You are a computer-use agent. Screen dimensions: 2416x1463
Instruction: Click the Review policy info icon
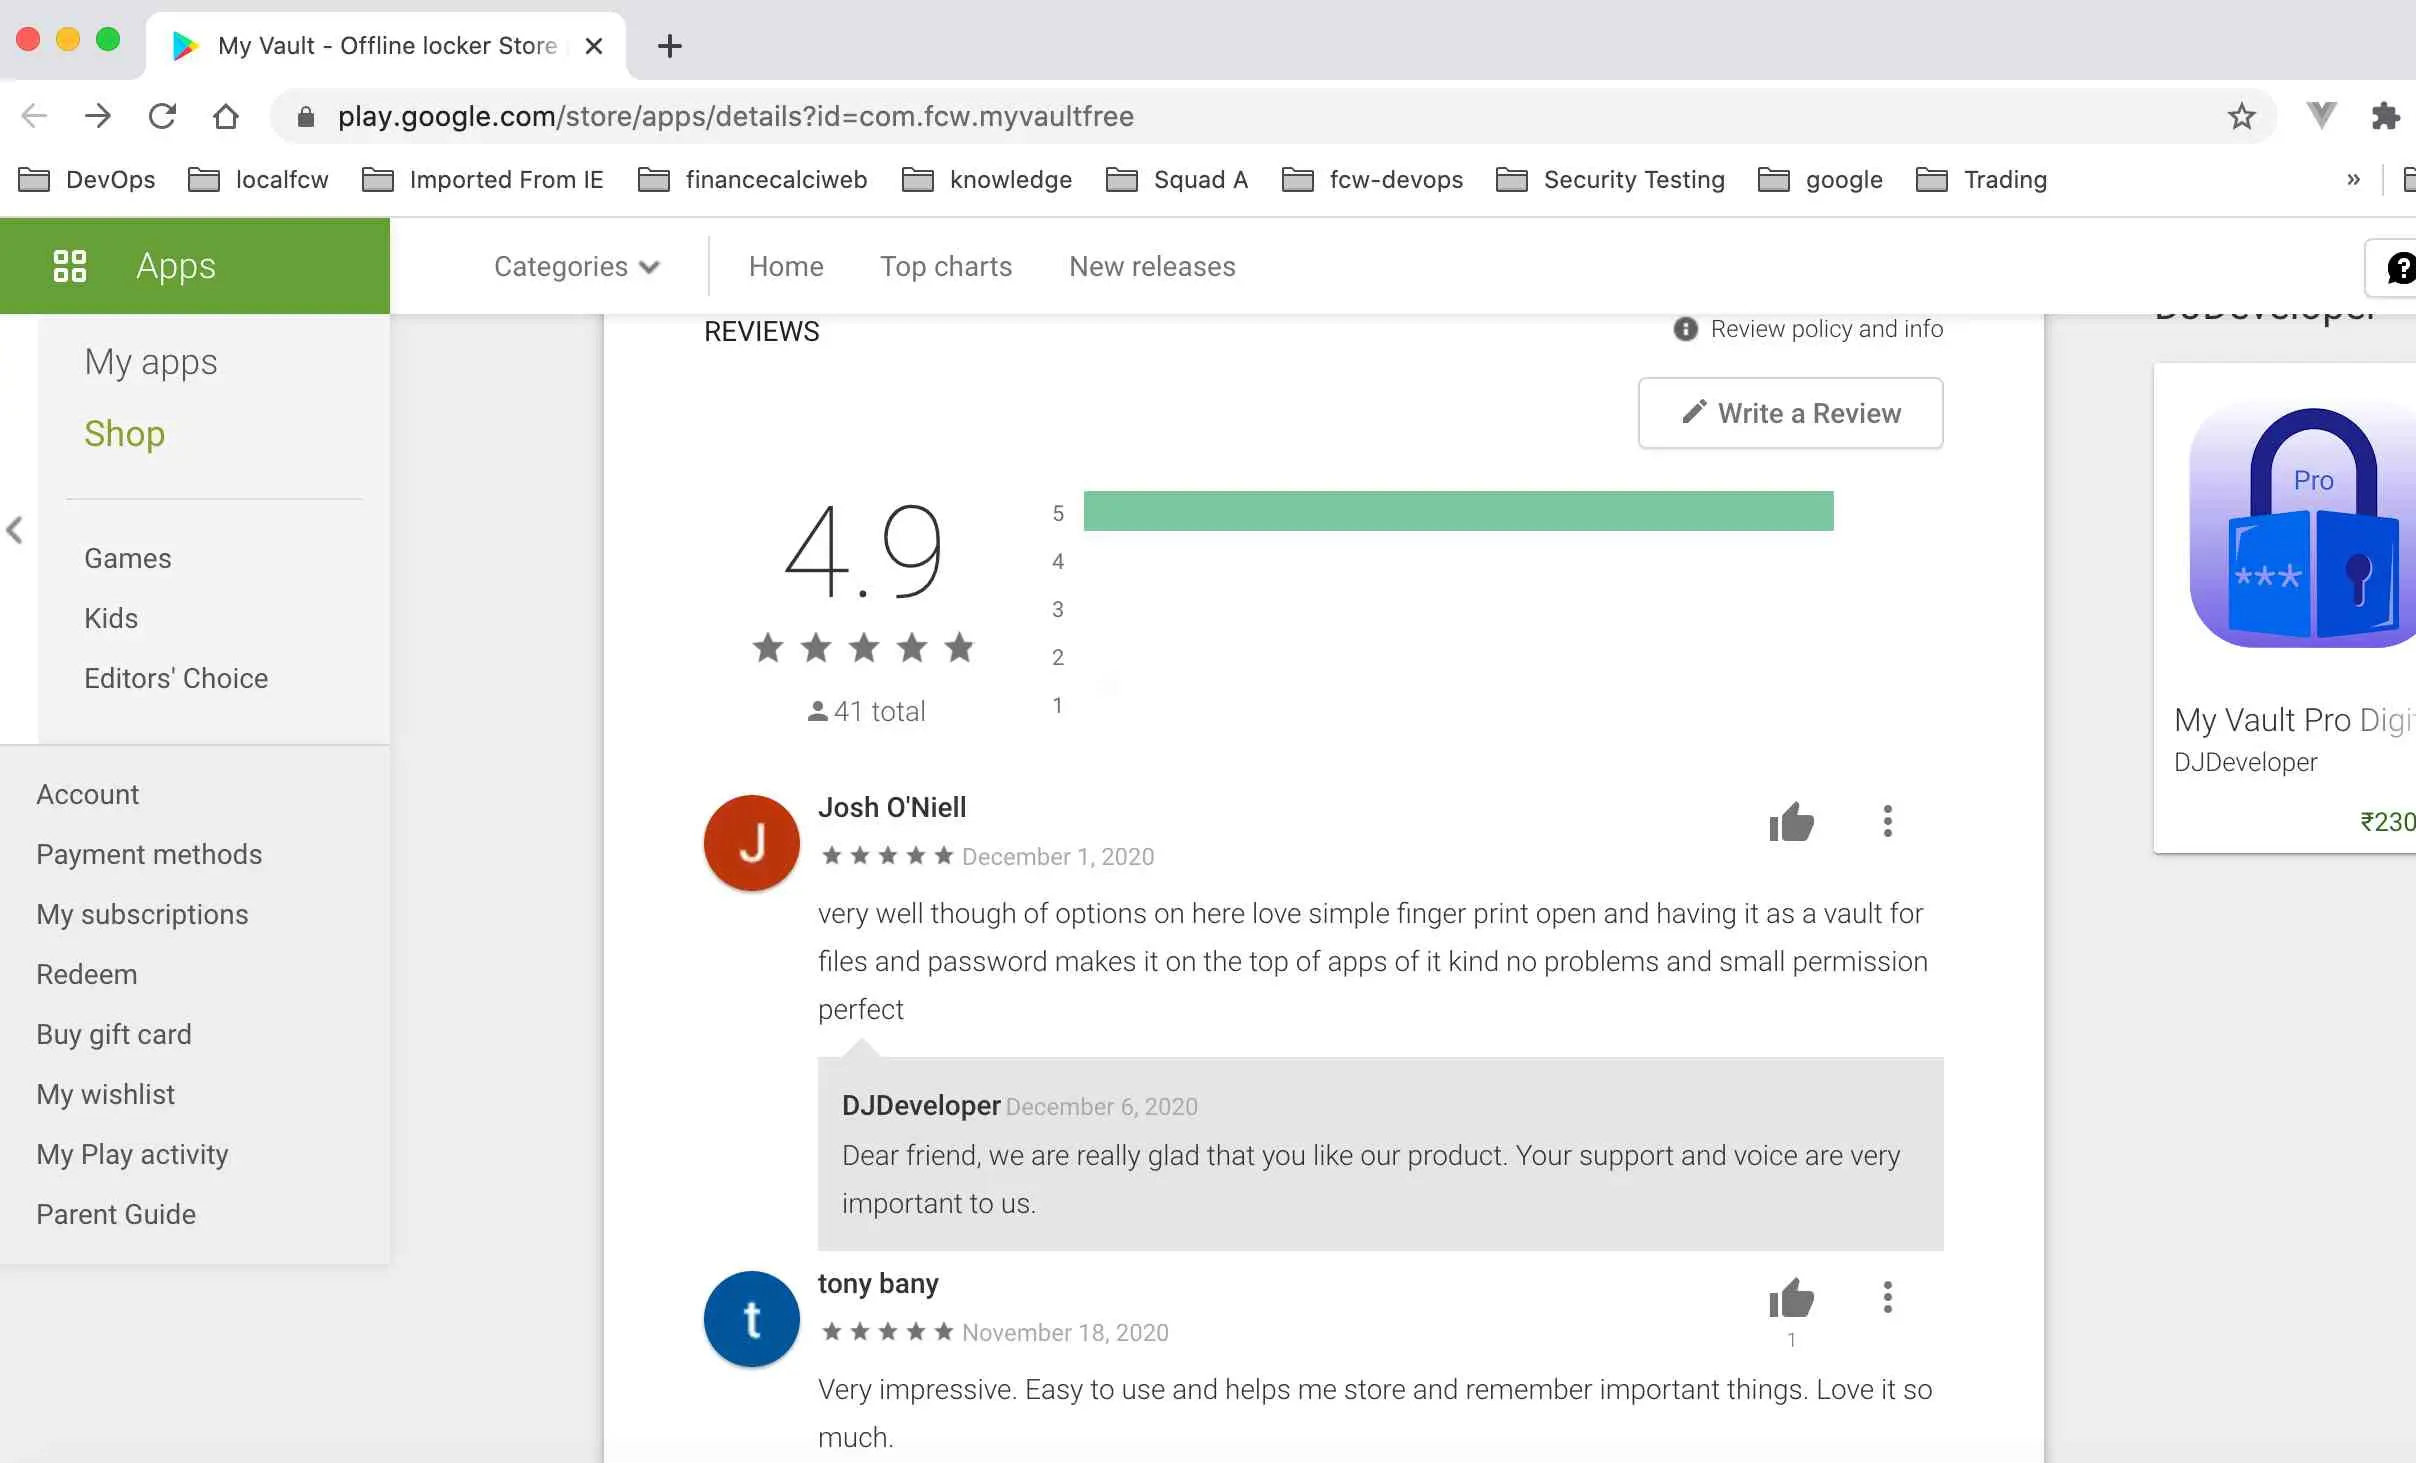(1685, 329)
